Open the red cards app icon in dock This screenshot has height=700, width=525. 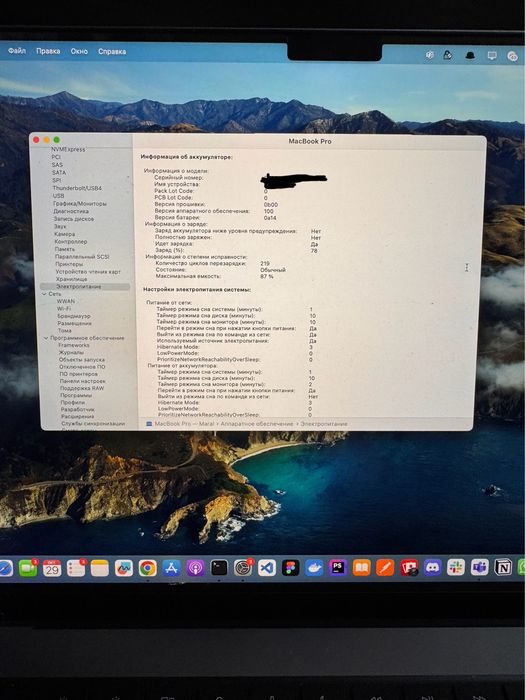[409, 567]
